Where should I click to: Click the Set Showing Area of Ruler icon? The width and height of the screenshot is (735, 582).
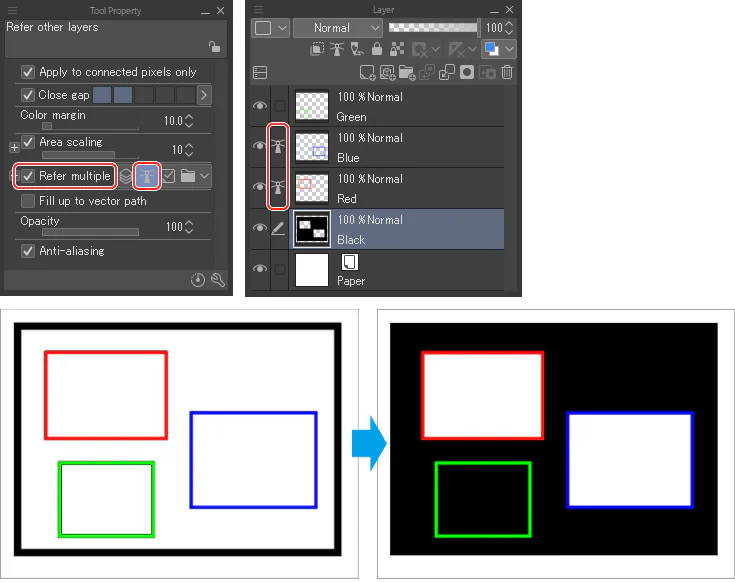tap(456, 49)
